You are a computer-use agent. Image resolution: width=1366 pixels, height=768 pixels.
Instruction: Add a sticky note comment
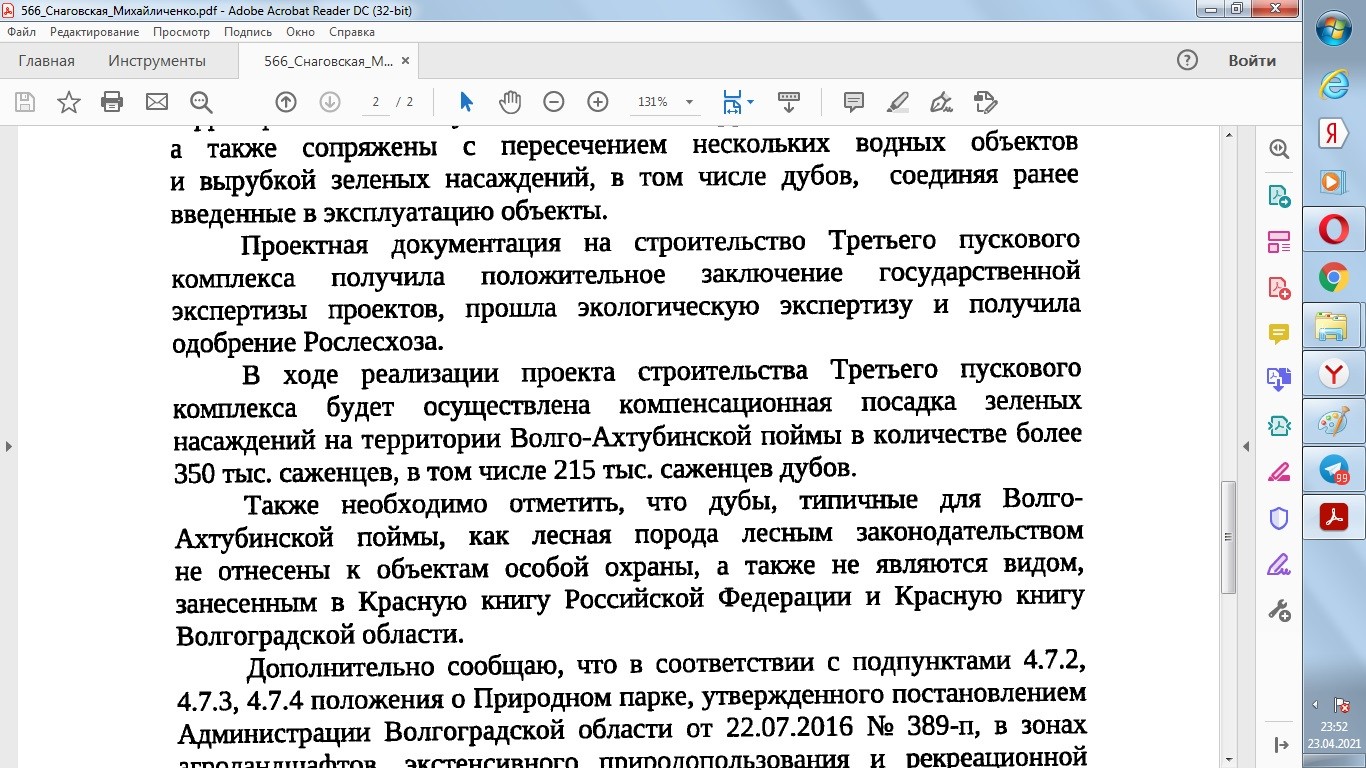click(853, 102)
